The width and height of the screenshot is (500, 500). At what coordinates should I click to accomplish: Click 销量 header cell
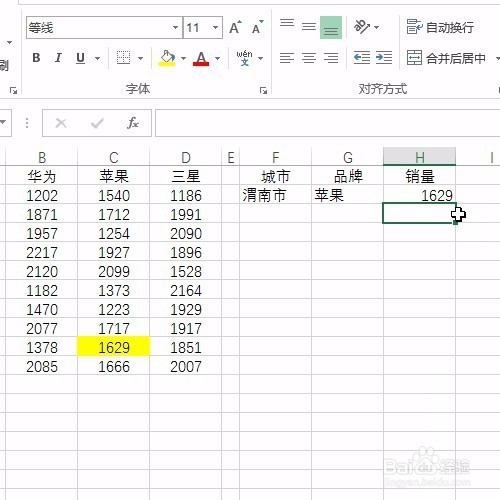coord(420,176)
